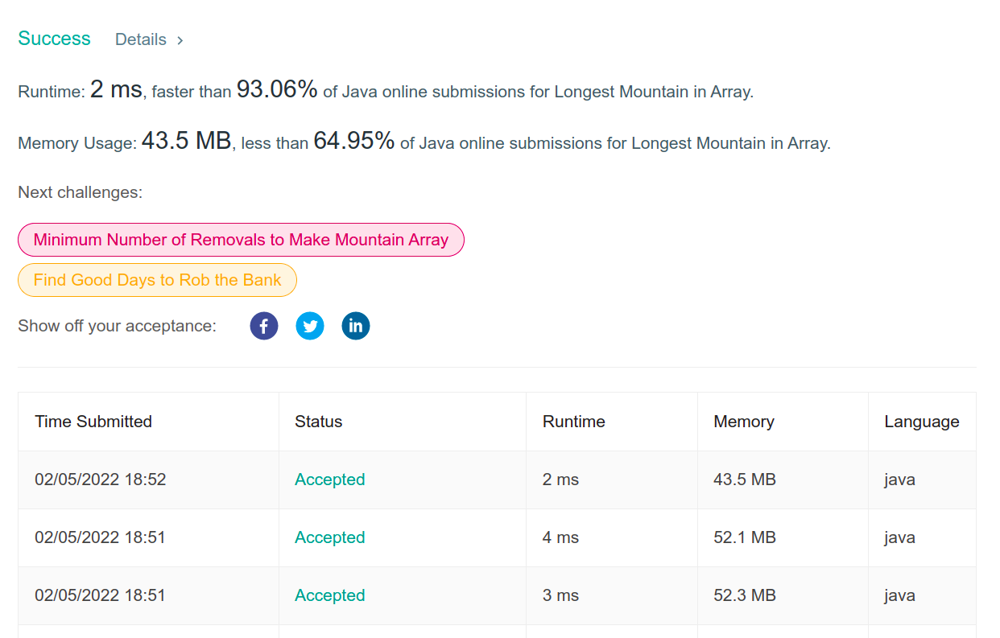Viewport: 1000px width, 638px height.
Task: Click the 52.3 MB memory cell
Action: [744, 596]
